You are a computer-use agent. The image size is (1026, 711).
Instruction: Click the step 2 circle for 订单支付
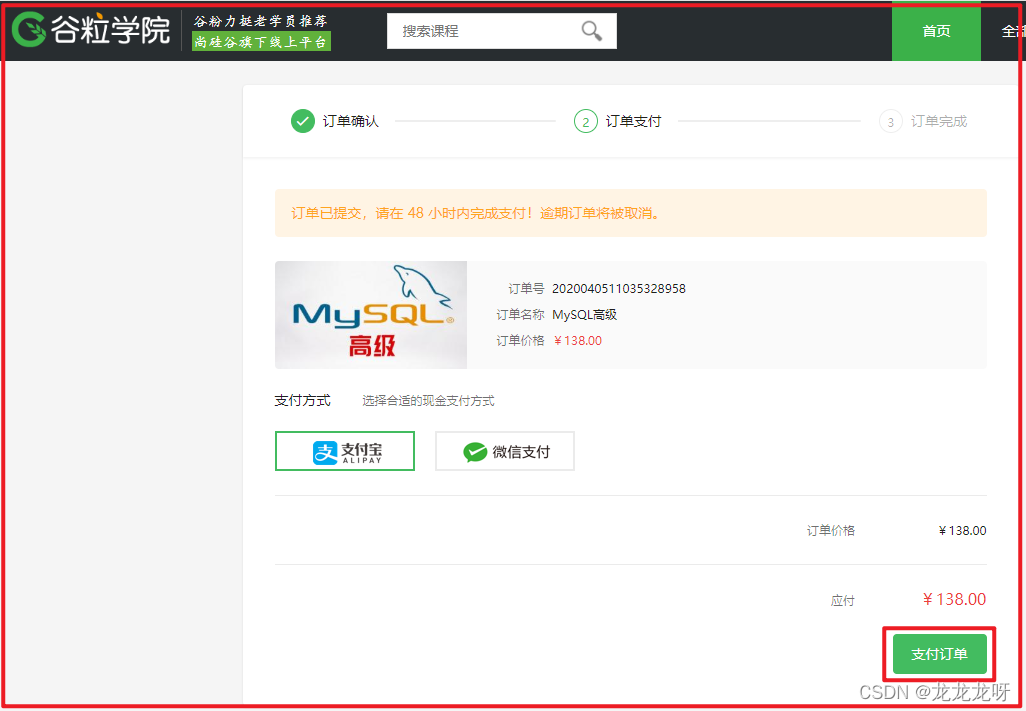pyautogui.click(x=586, y=121)
